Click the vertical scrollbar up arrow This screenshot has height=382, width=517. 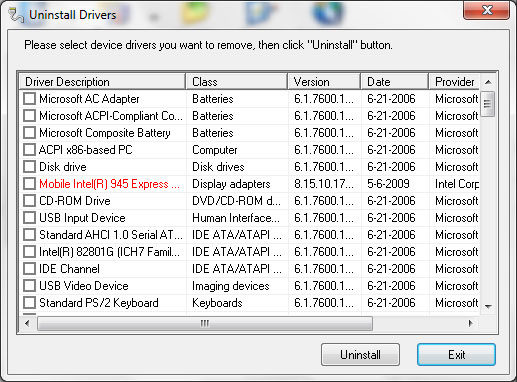488,82
